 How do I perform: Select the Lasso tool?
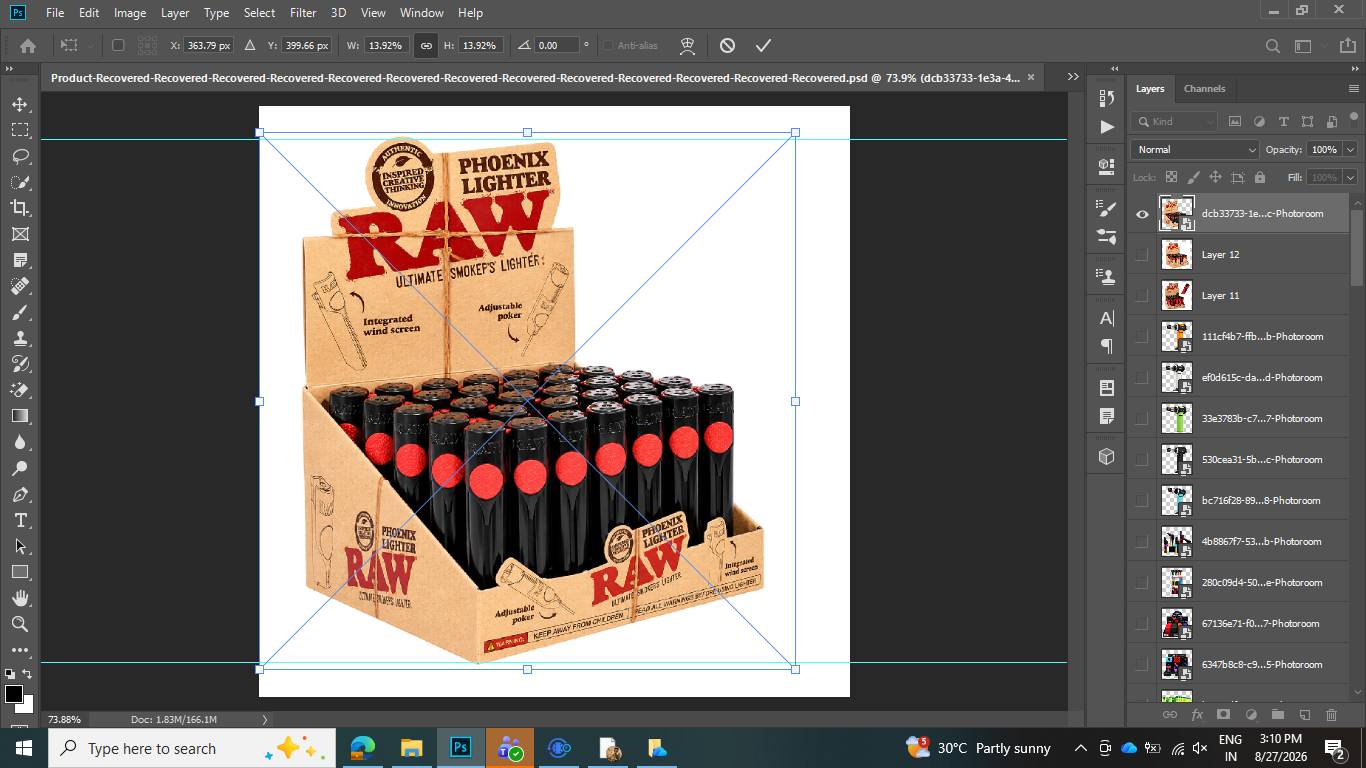click(x=20, y=156)
